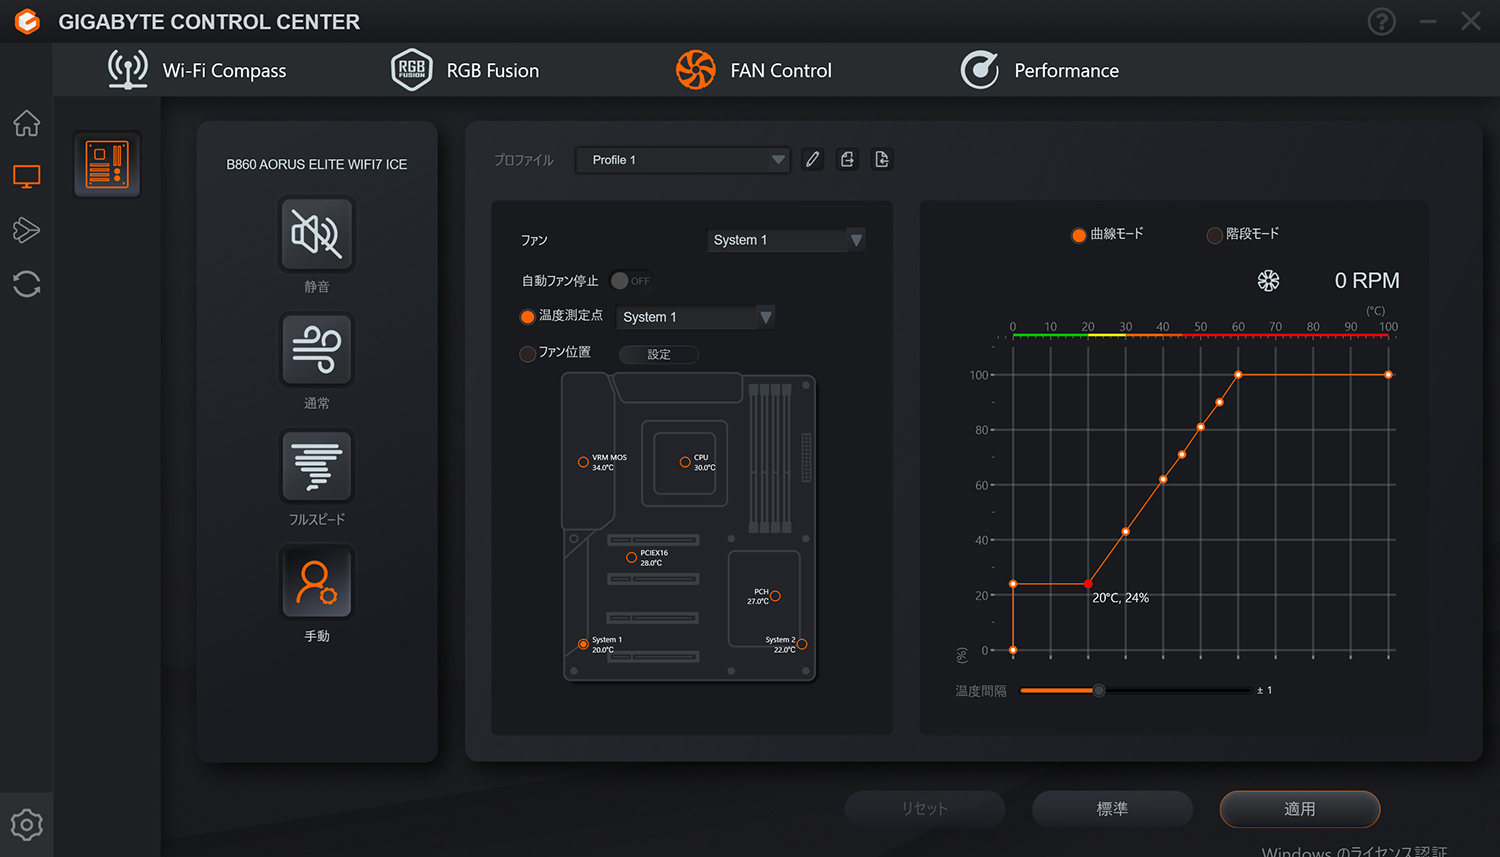Viewport: 1500px width, 857px height.
Task: Click the 標準 button
Action: pos(1112,809)
